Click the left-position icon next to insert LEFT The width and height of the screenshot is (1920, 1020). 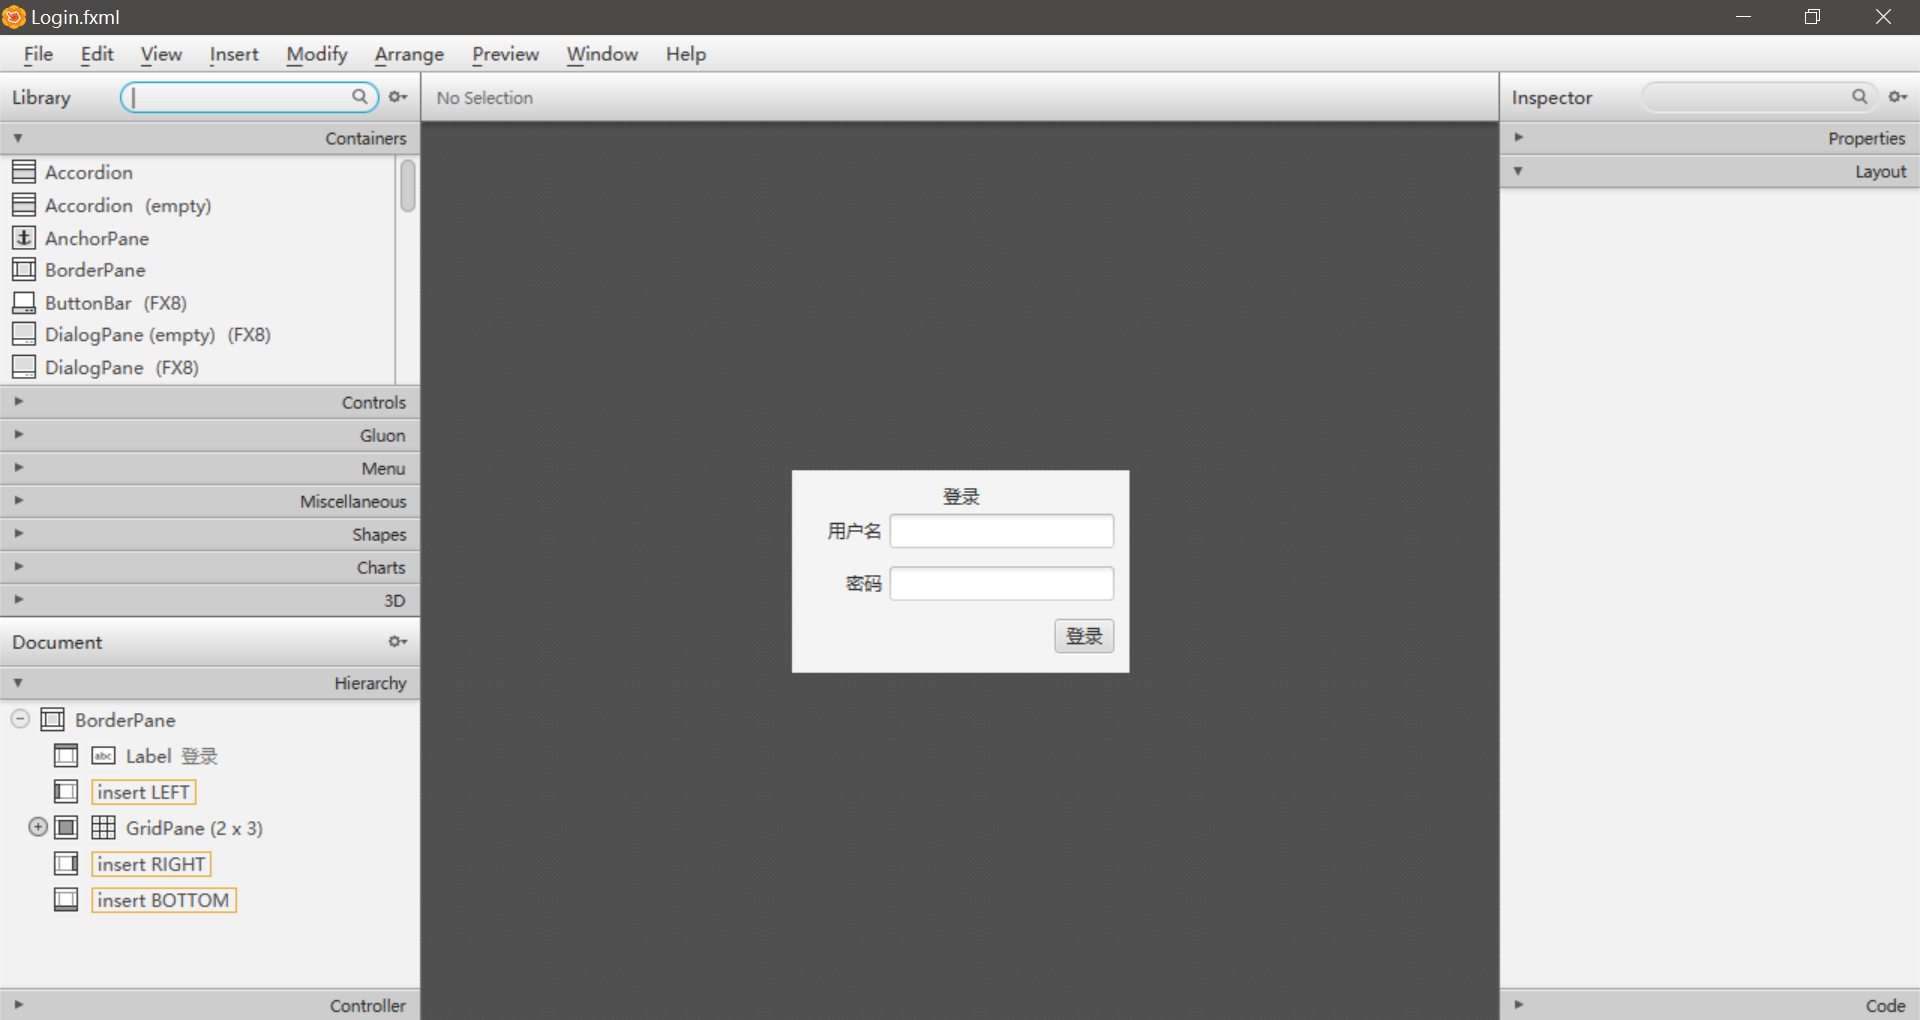click(66, 792)
